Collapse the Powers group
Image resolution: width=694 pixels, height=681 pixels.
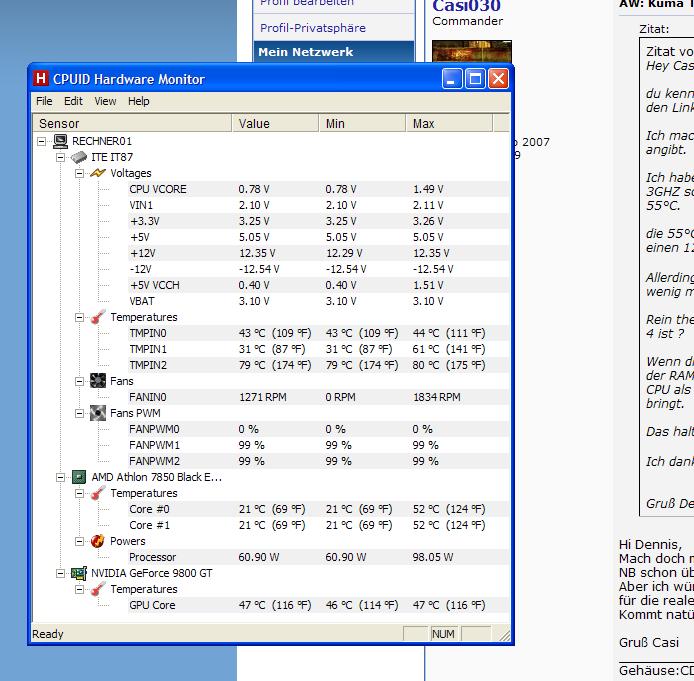point(80,541)
